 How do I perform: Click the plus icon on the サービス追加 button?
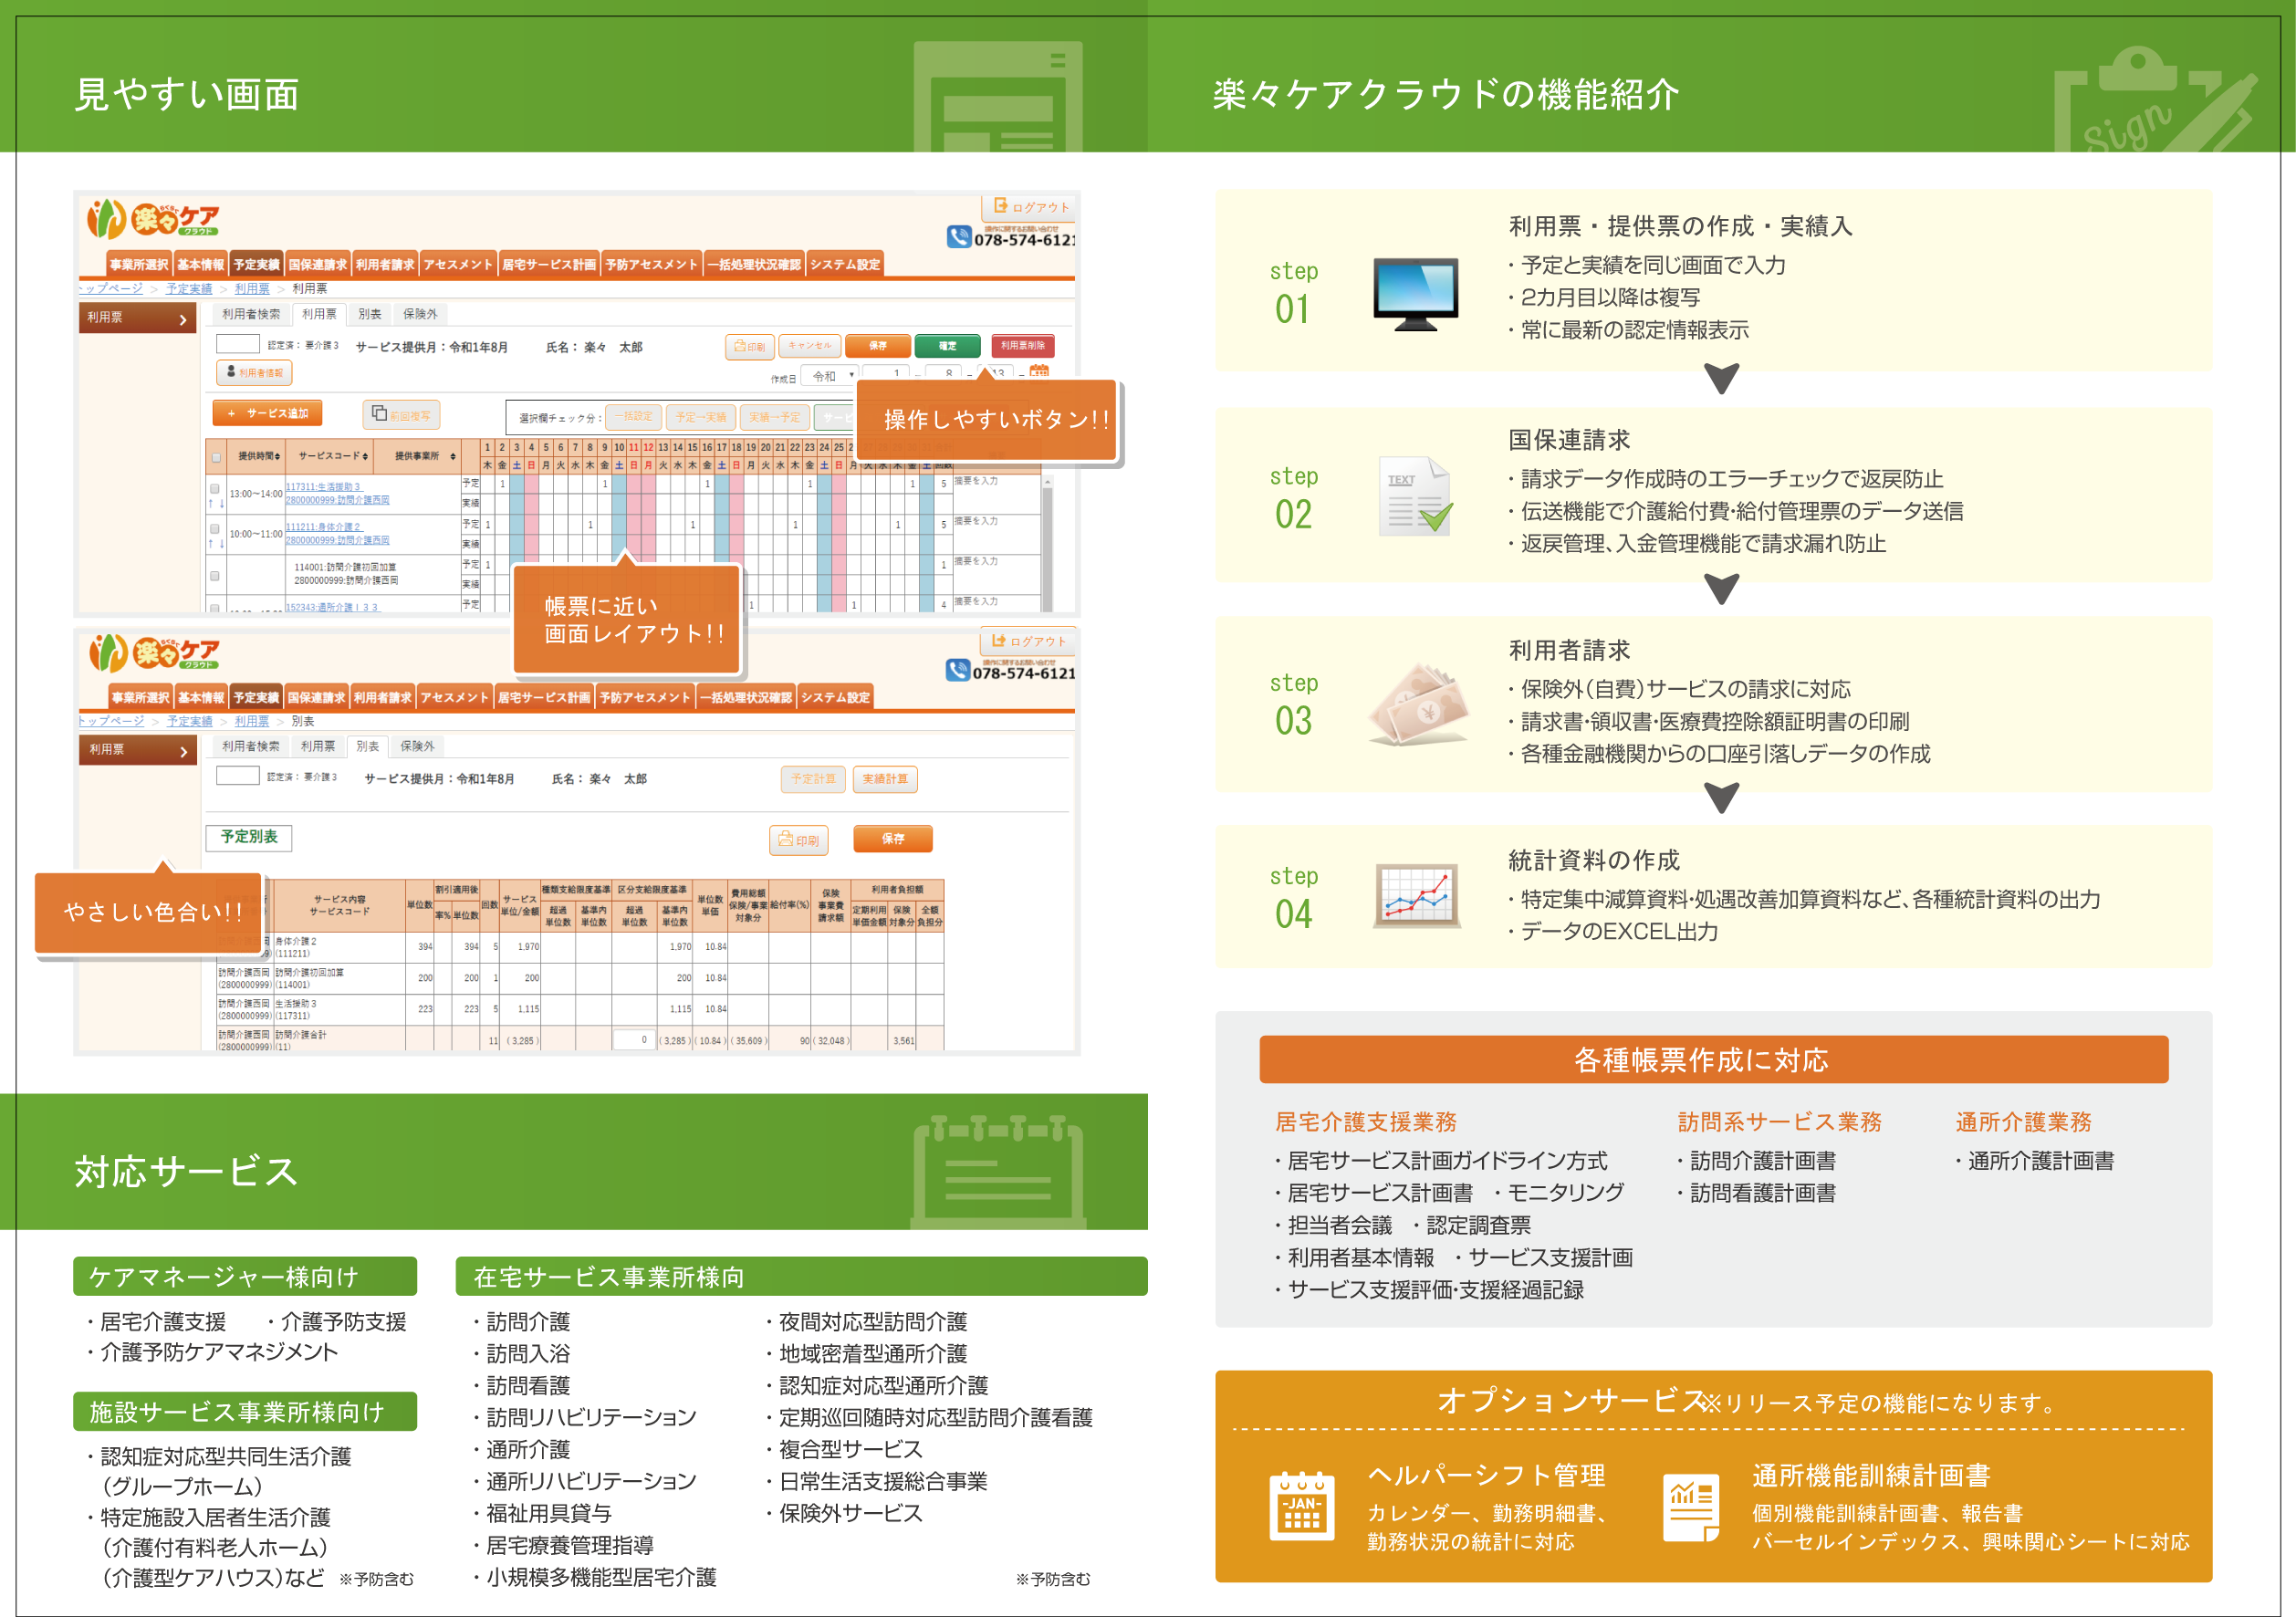(231, 413)
